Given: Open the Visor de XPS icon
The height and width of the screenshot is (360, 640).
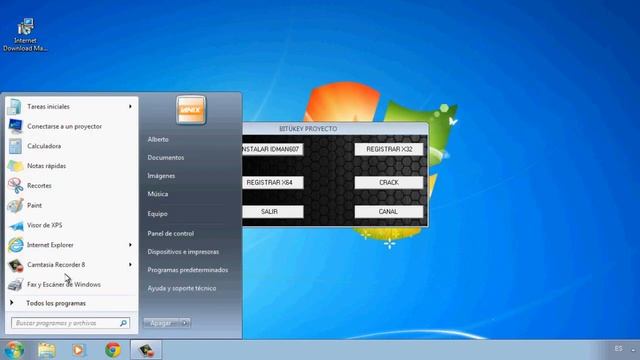Looking at the screenshot, I should click(16, 225).
